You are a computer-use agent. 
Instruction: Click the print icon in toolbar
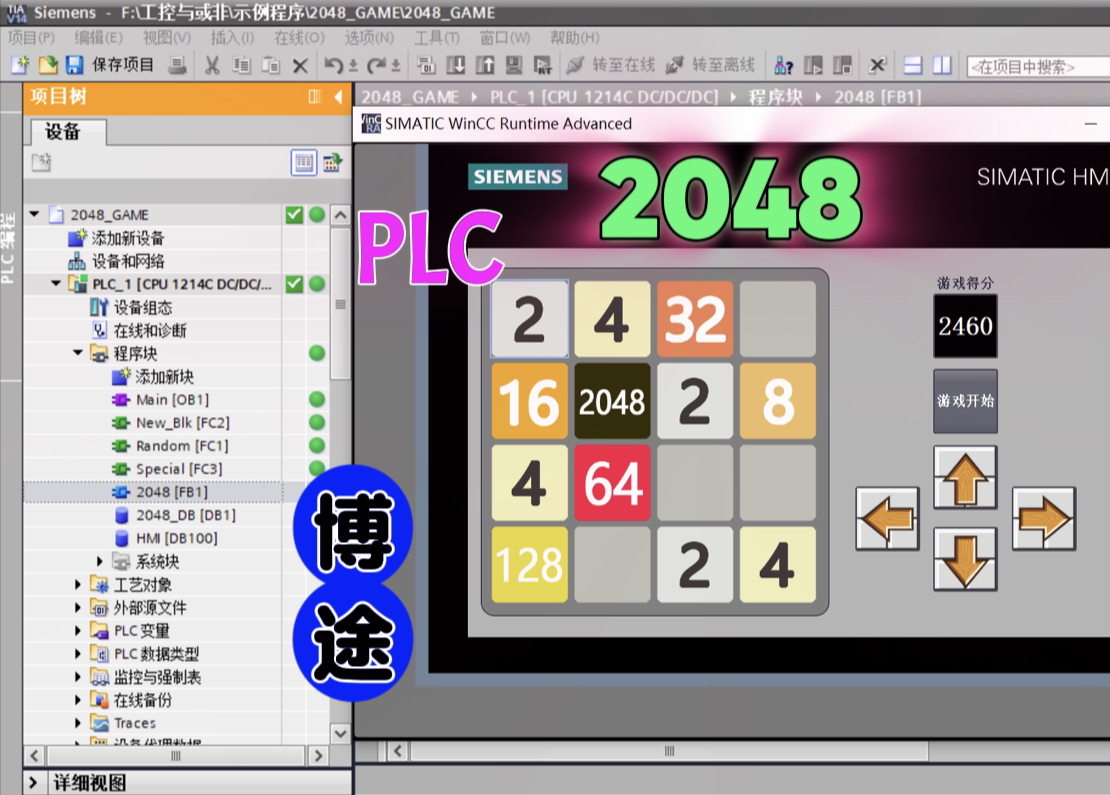tap(178, 66)
